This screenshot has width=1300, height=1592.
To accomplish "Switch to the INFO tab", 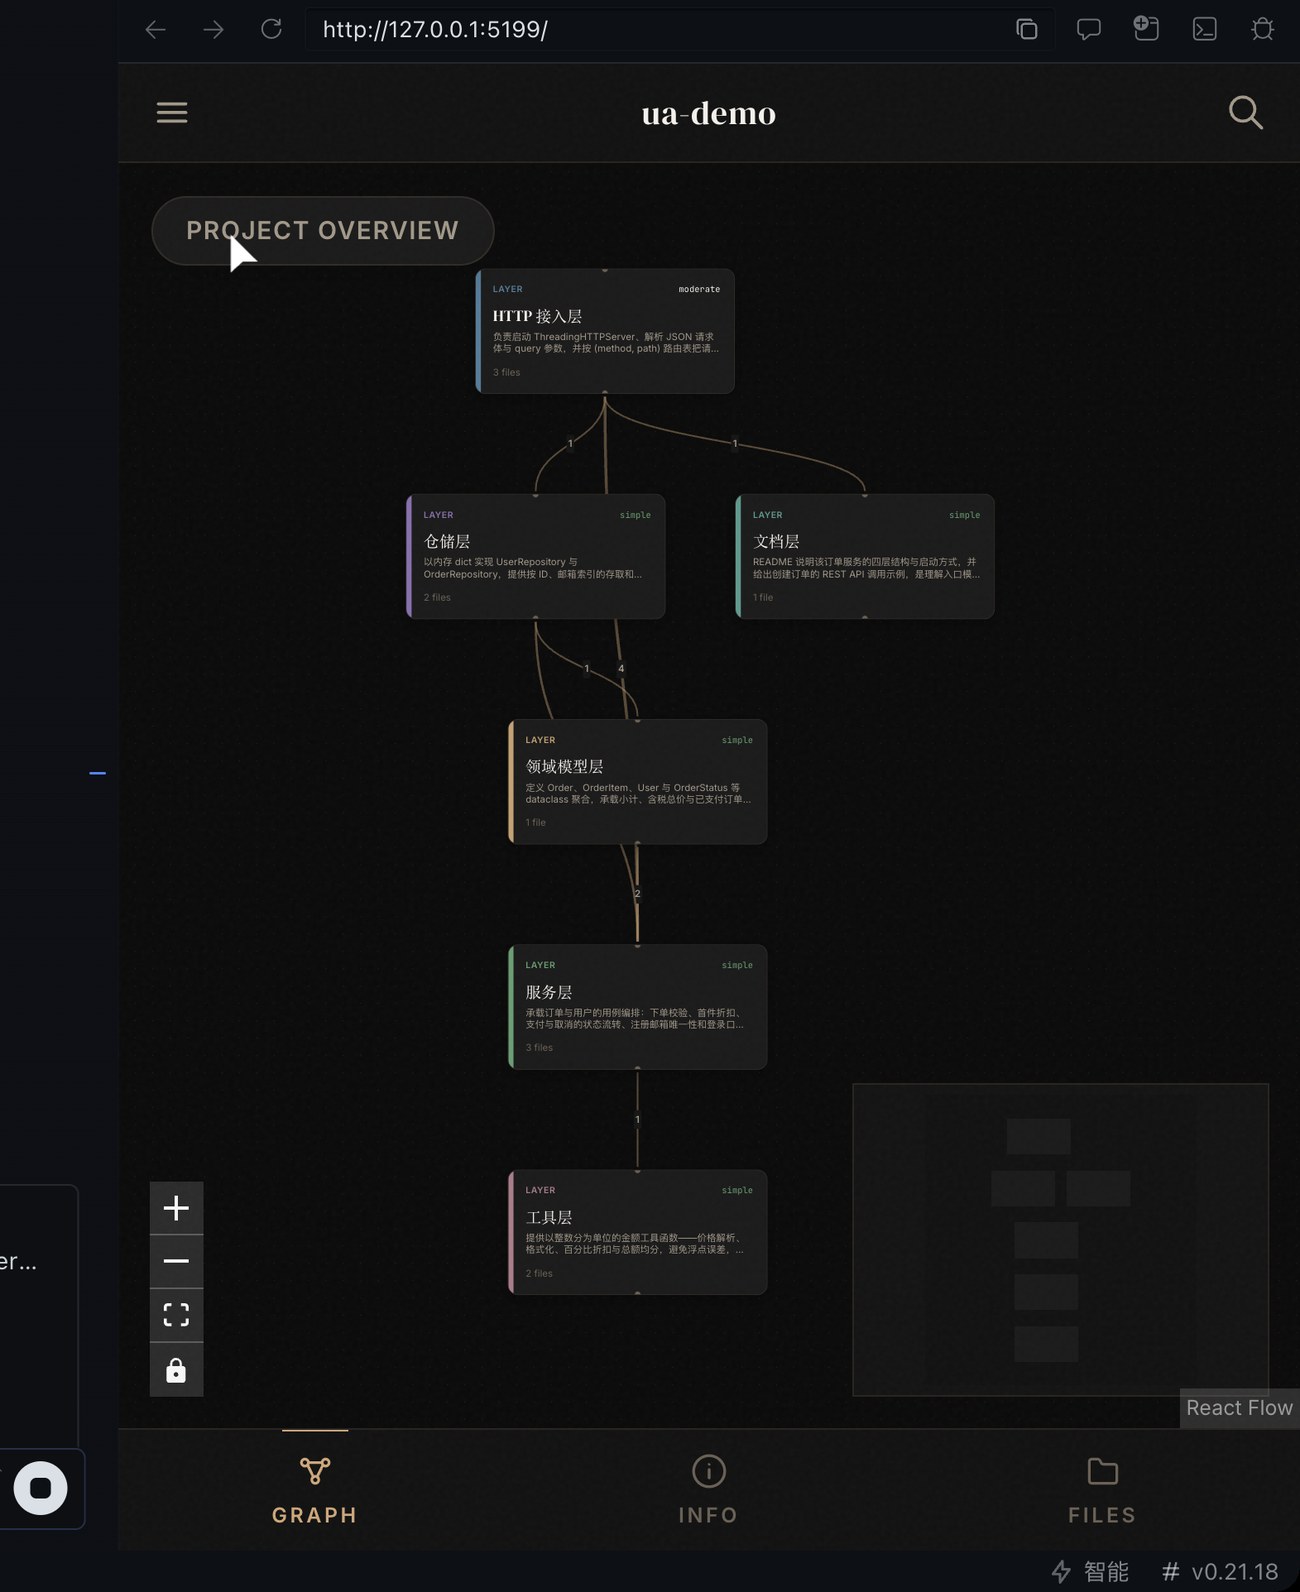I will 708,1490.
